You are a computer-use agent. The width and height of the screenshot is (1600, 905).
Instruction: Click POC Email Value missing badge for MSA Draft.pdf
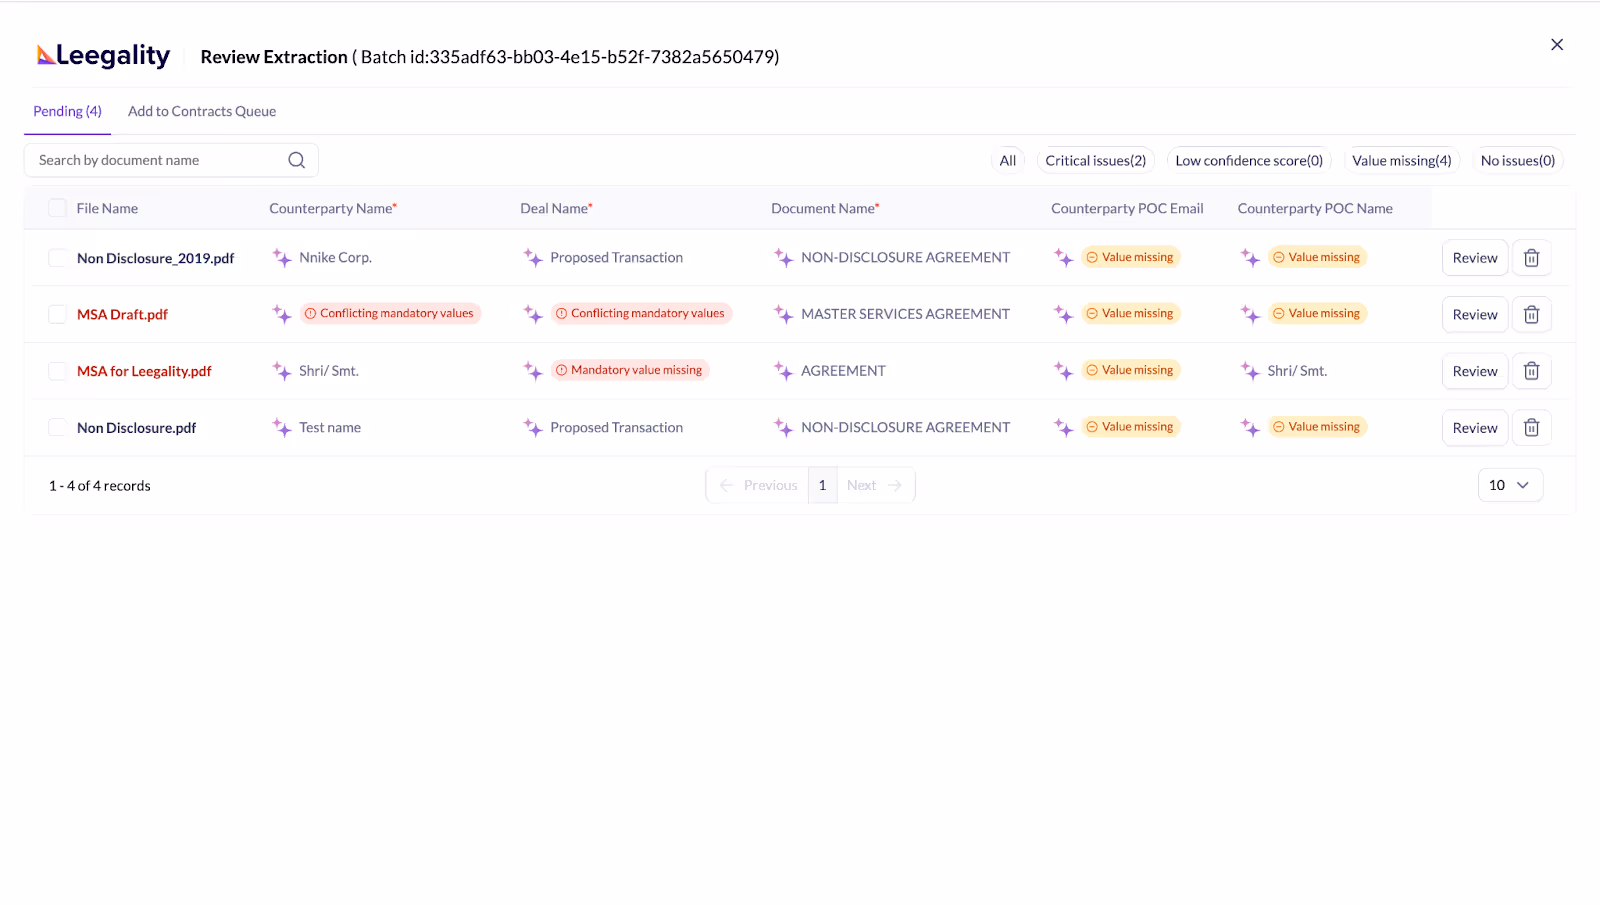point(1131,314)
